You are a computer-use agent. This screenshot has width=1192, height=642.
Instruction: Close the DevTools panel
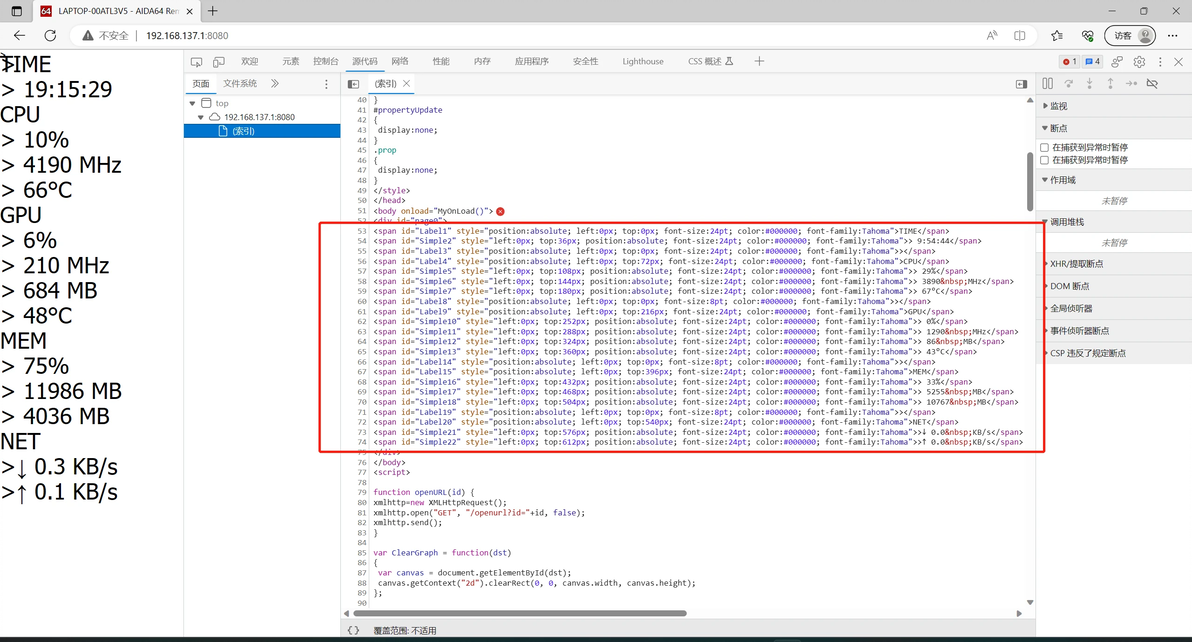(1178, 62)
